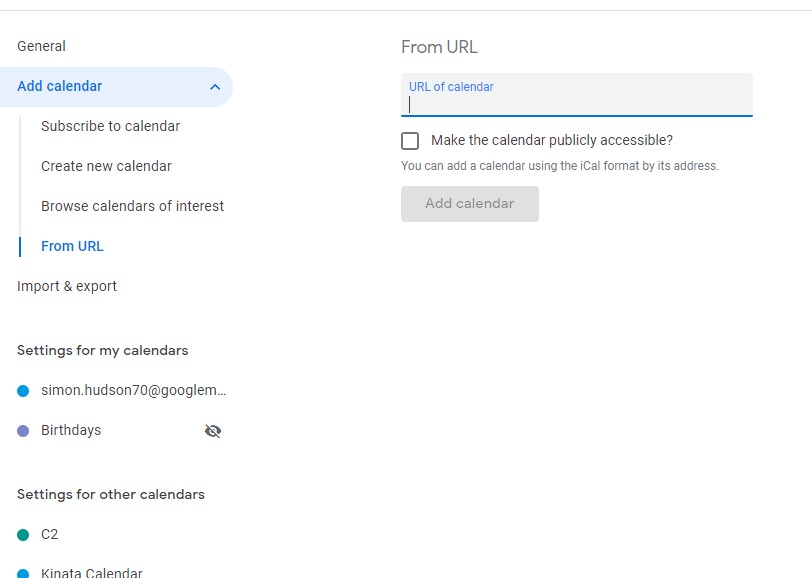The image size is (812, 578).
Task: Toggle Birthdays calendar hidden eye icon
Action: pos(212,431)
